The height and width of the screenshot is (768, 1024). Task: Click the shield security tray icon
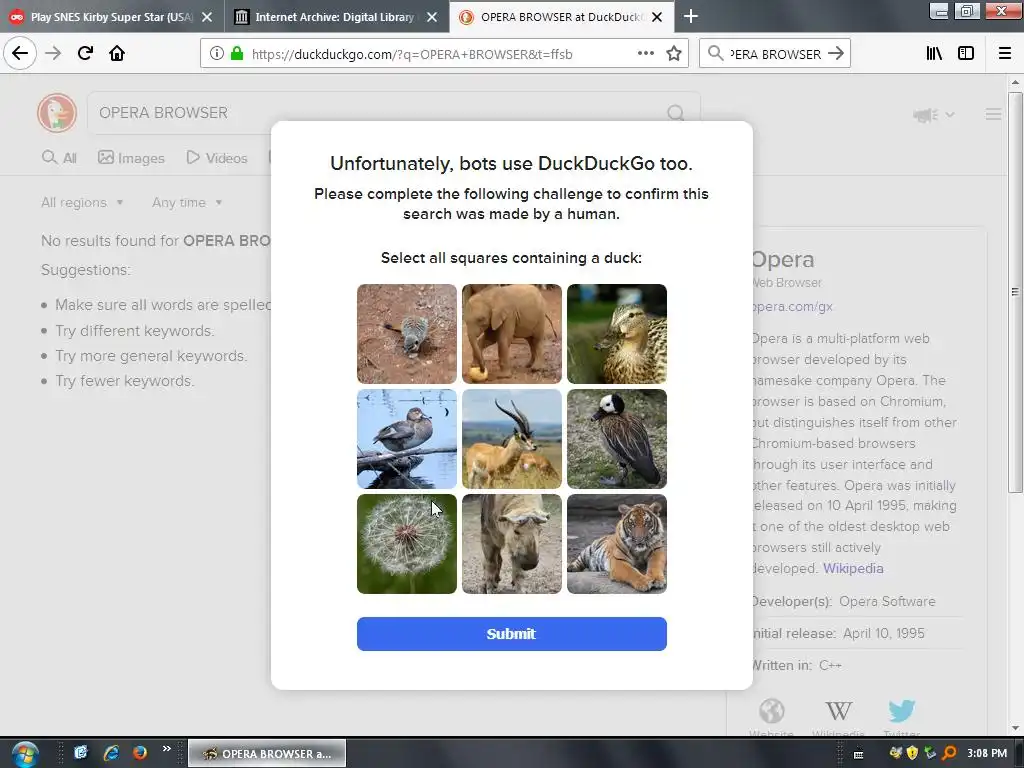pos(912,754)
